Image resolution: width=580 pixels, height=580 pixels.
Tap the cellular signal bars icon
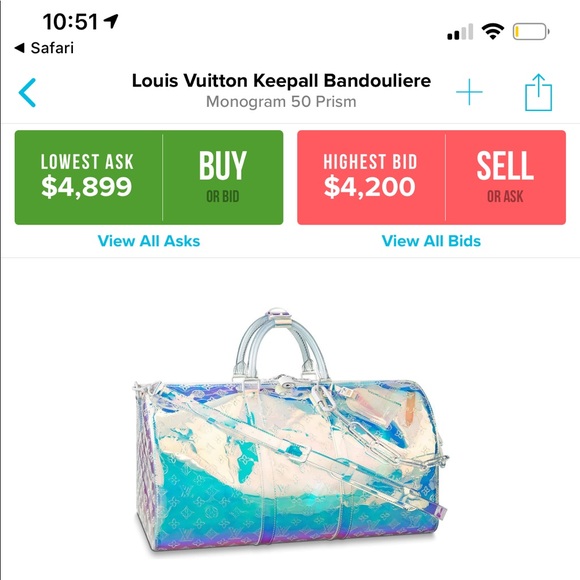[460, 32]
